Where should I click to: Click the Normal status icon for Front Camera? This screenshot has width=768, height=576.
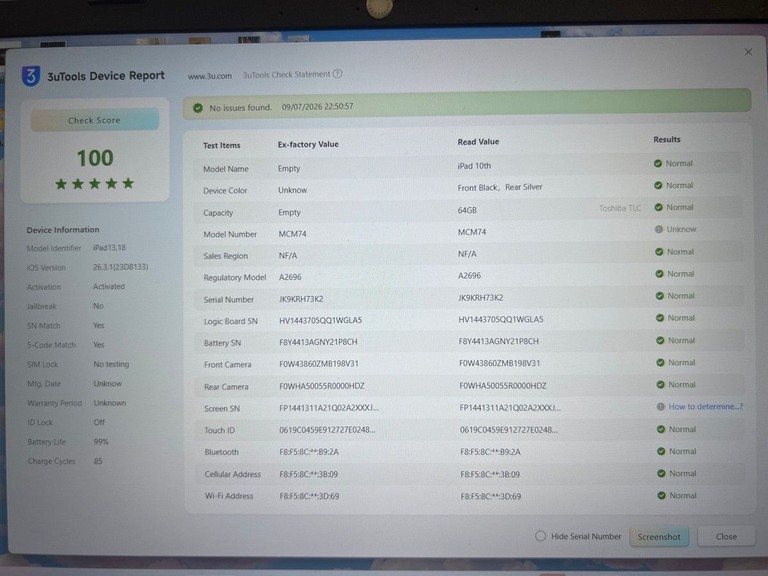660,362
